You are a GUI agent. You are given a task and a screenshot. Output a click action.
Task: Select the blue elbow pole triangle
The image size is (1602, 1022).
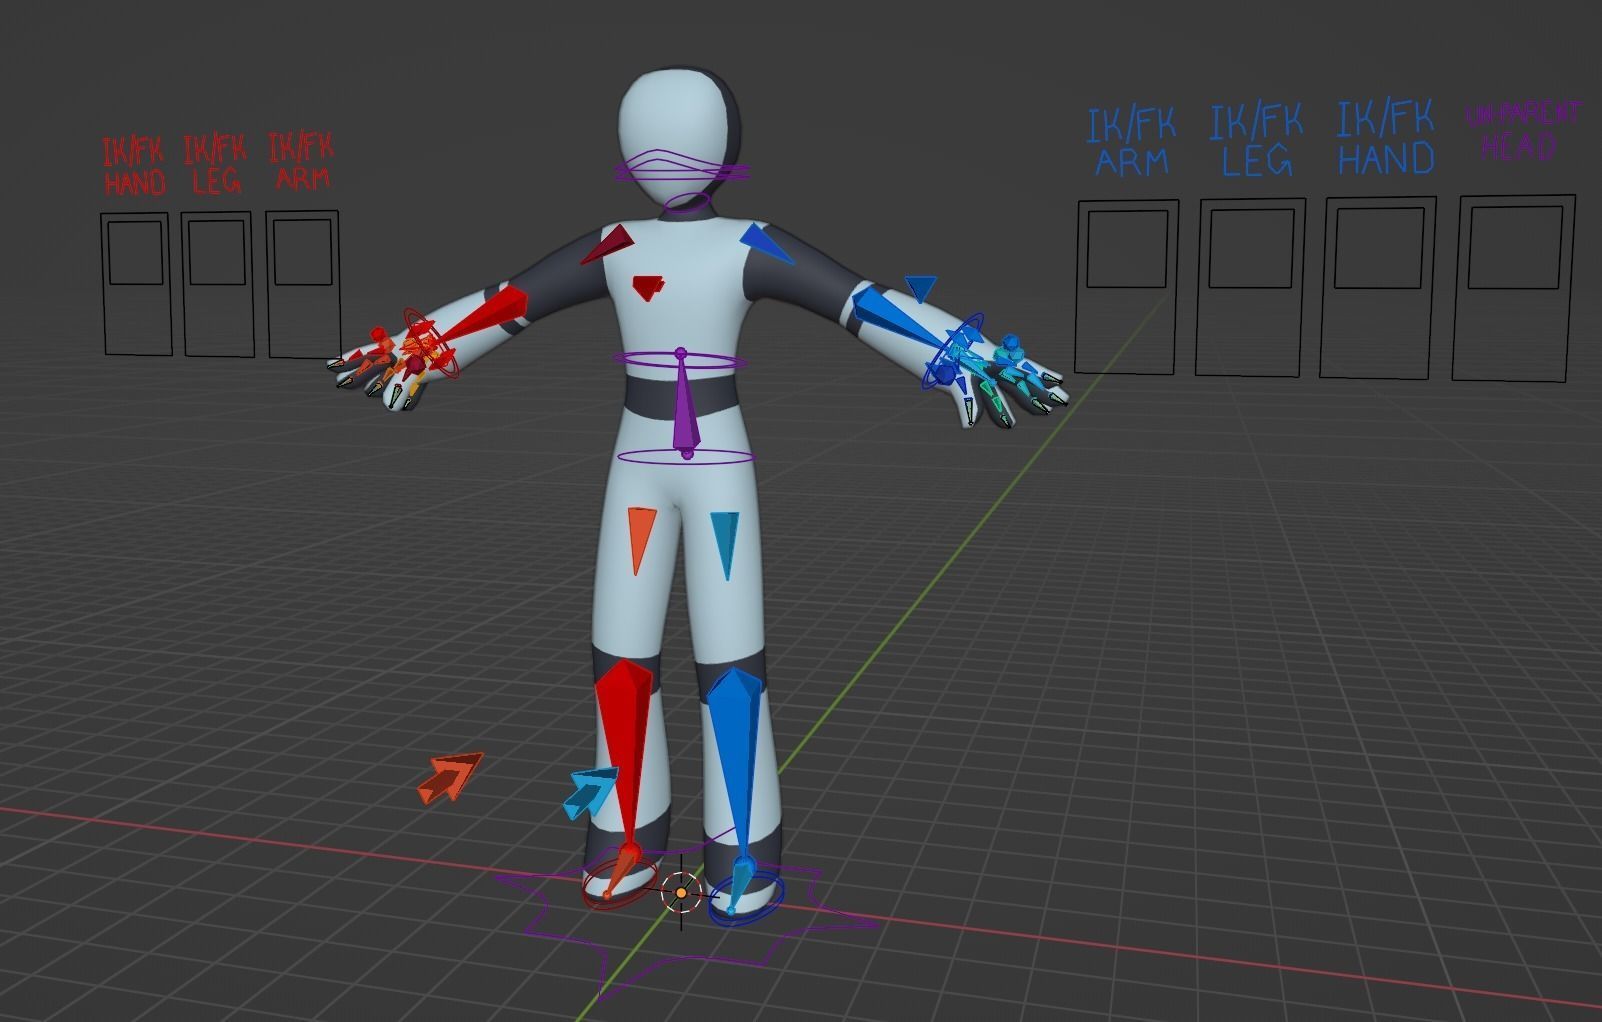click(920, 289)
